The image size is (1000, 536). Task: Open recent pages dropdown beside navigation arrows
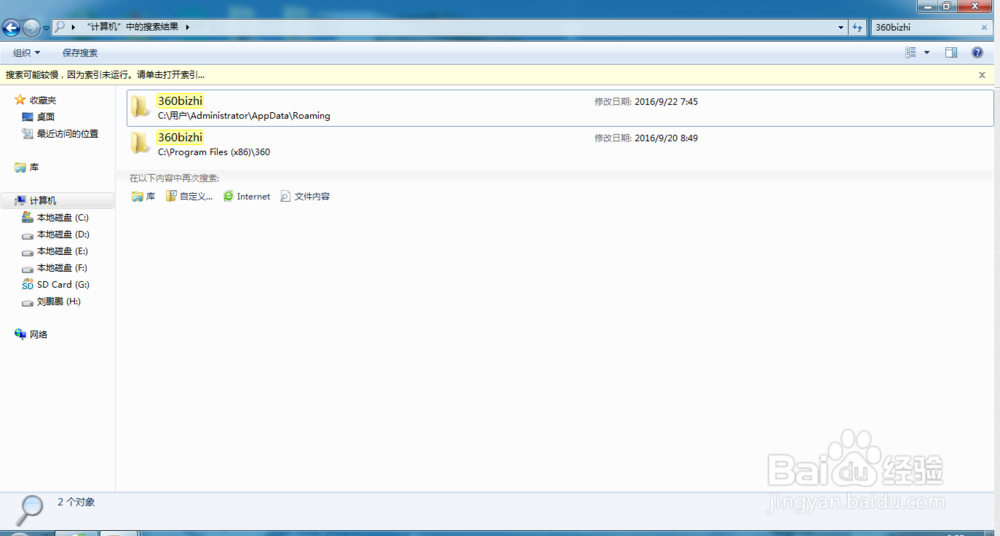[x=47, y=28]
